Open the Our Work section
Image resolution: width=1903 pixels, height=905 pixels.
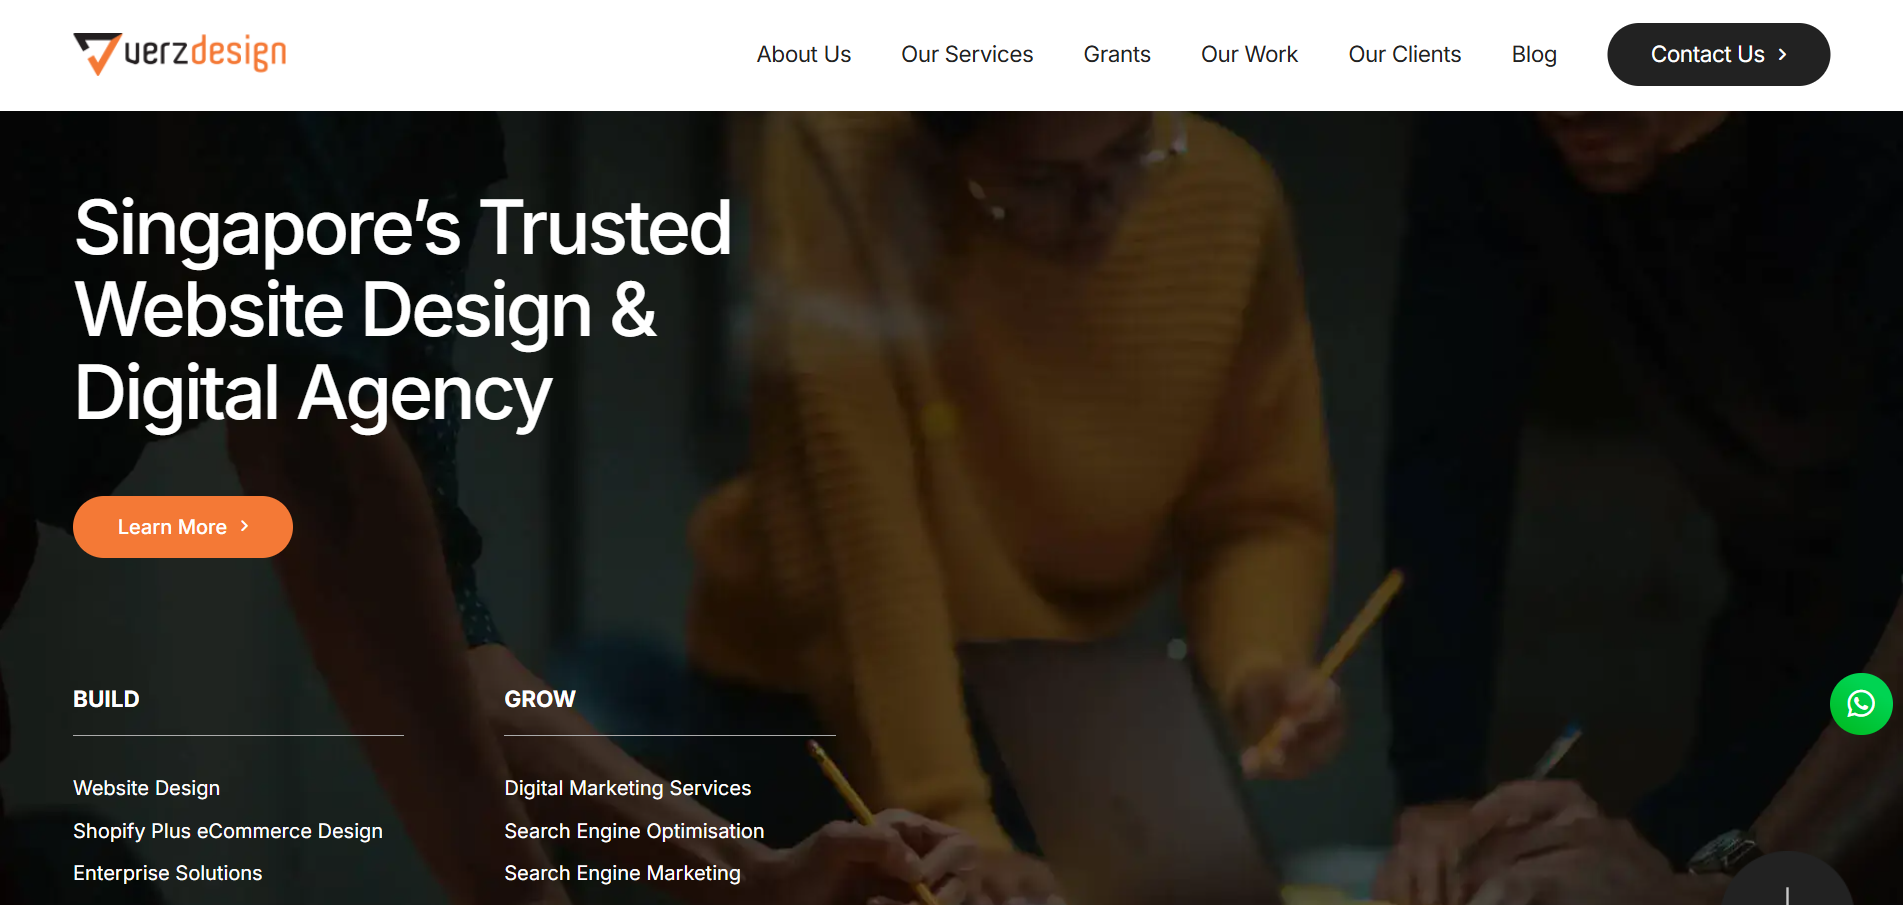tap(1249, 55)
